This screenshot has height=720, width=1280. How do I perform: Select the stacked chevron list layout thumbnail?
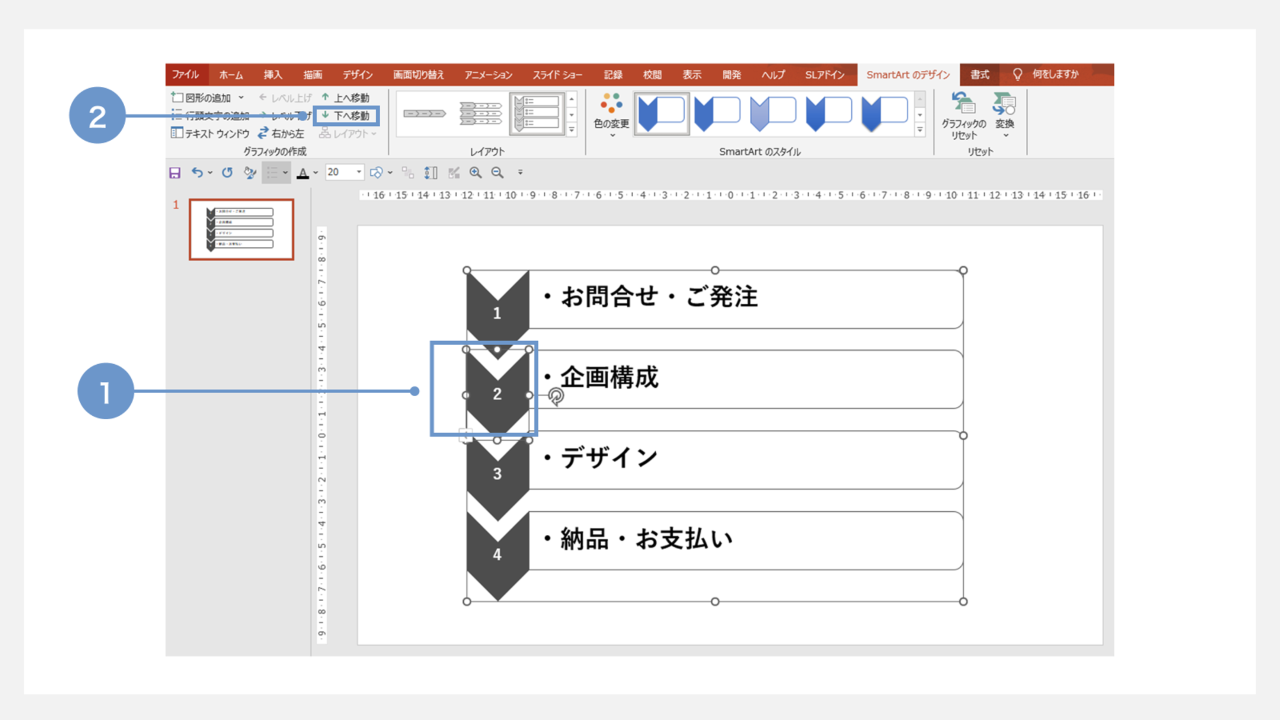click(x=480, y=114)
